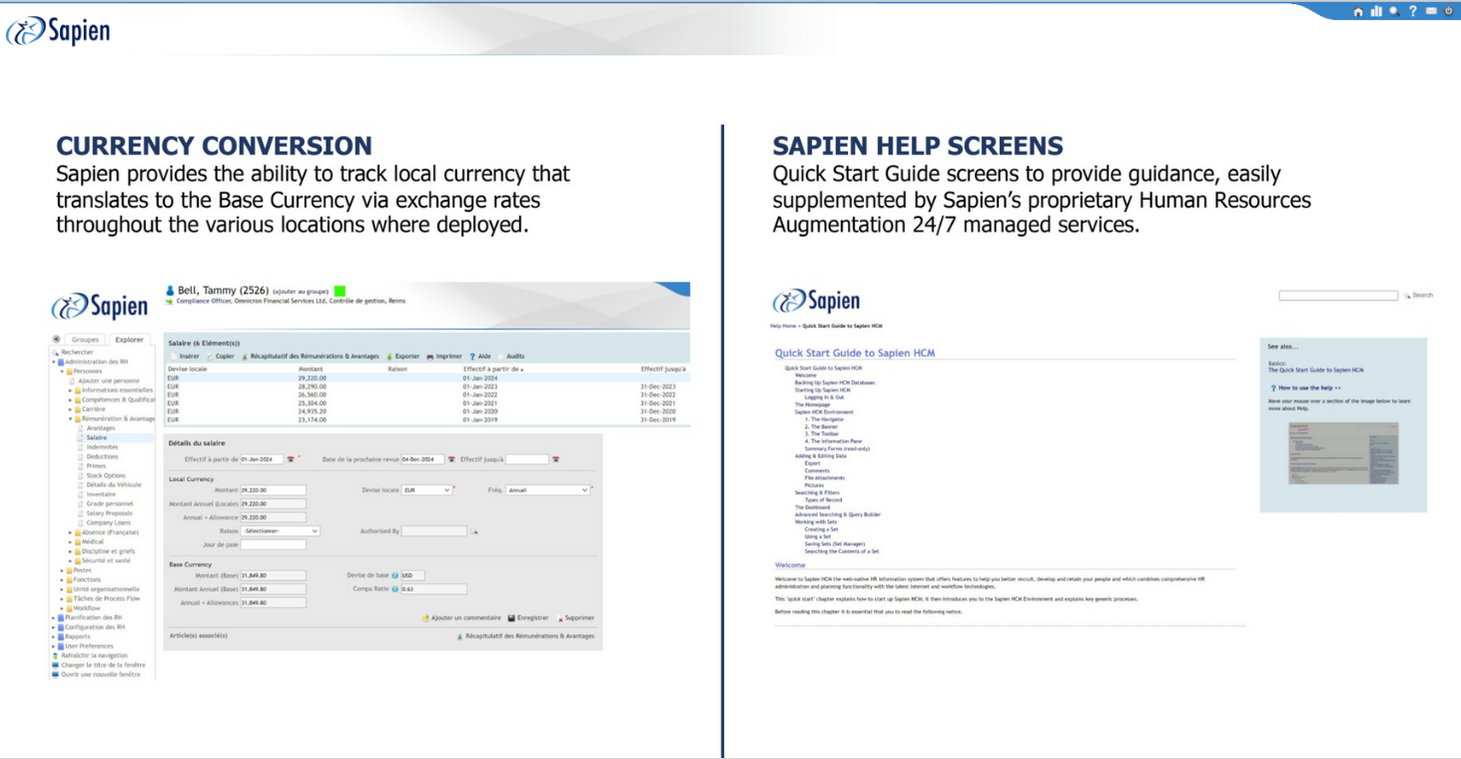Viewport: 1461px width, 759px height.
Task: Click the help search input field
Action: [1338, 295]
